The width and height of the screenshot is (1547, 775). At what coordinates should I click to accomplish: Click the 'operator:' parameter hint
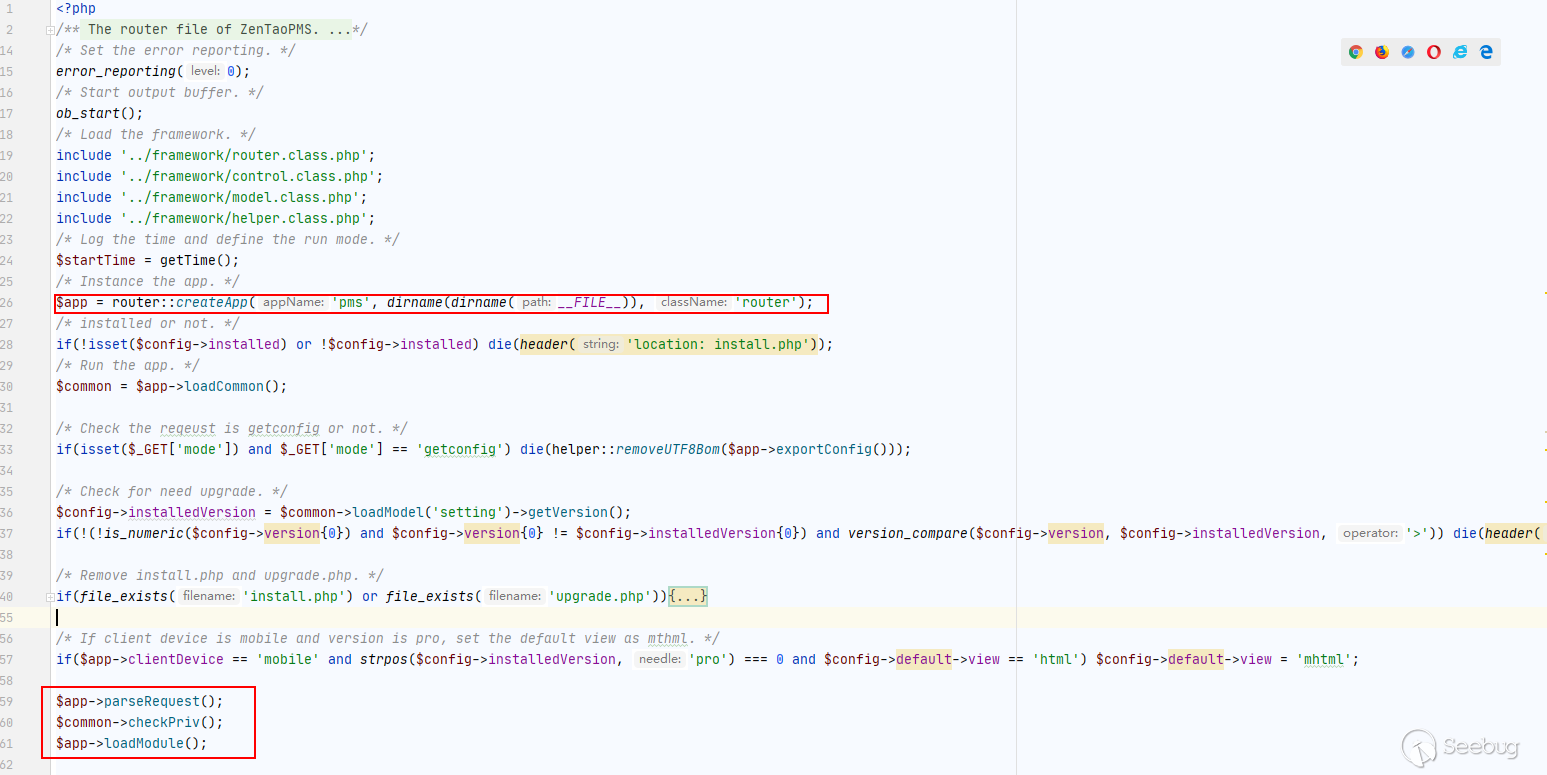coord(1370,533)
